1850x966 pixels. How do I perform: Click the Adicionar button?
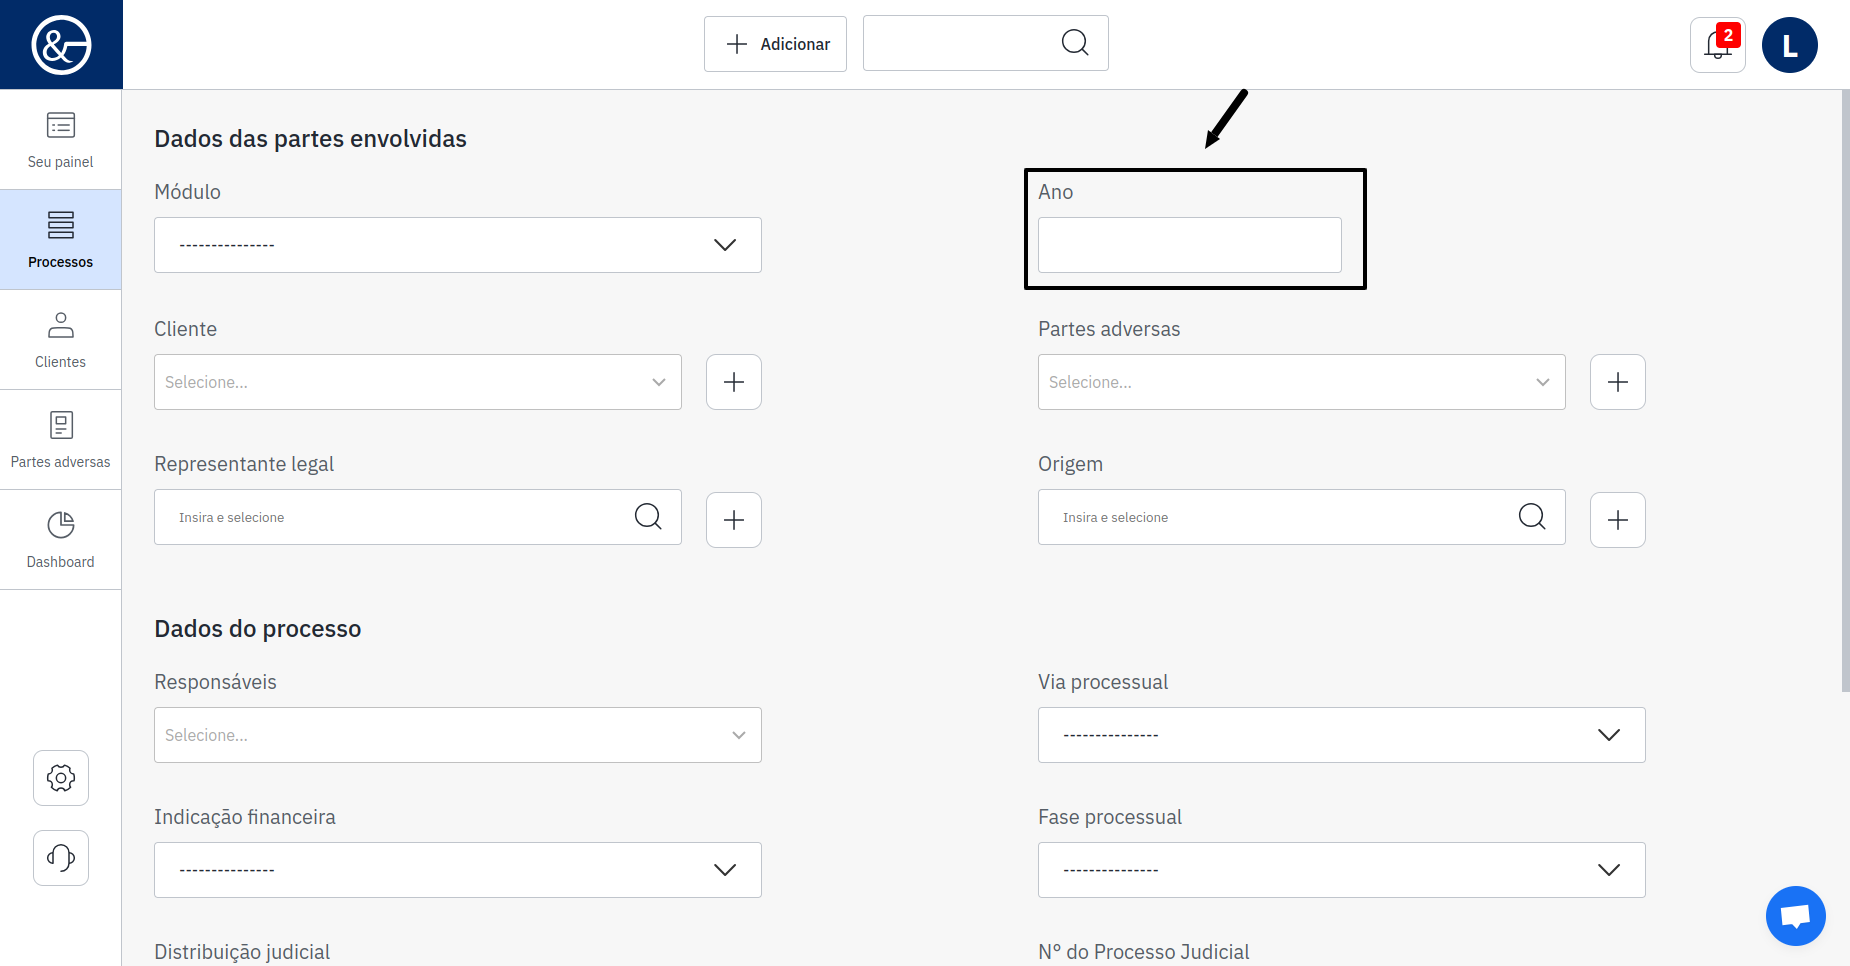click(x=775, y=44)
